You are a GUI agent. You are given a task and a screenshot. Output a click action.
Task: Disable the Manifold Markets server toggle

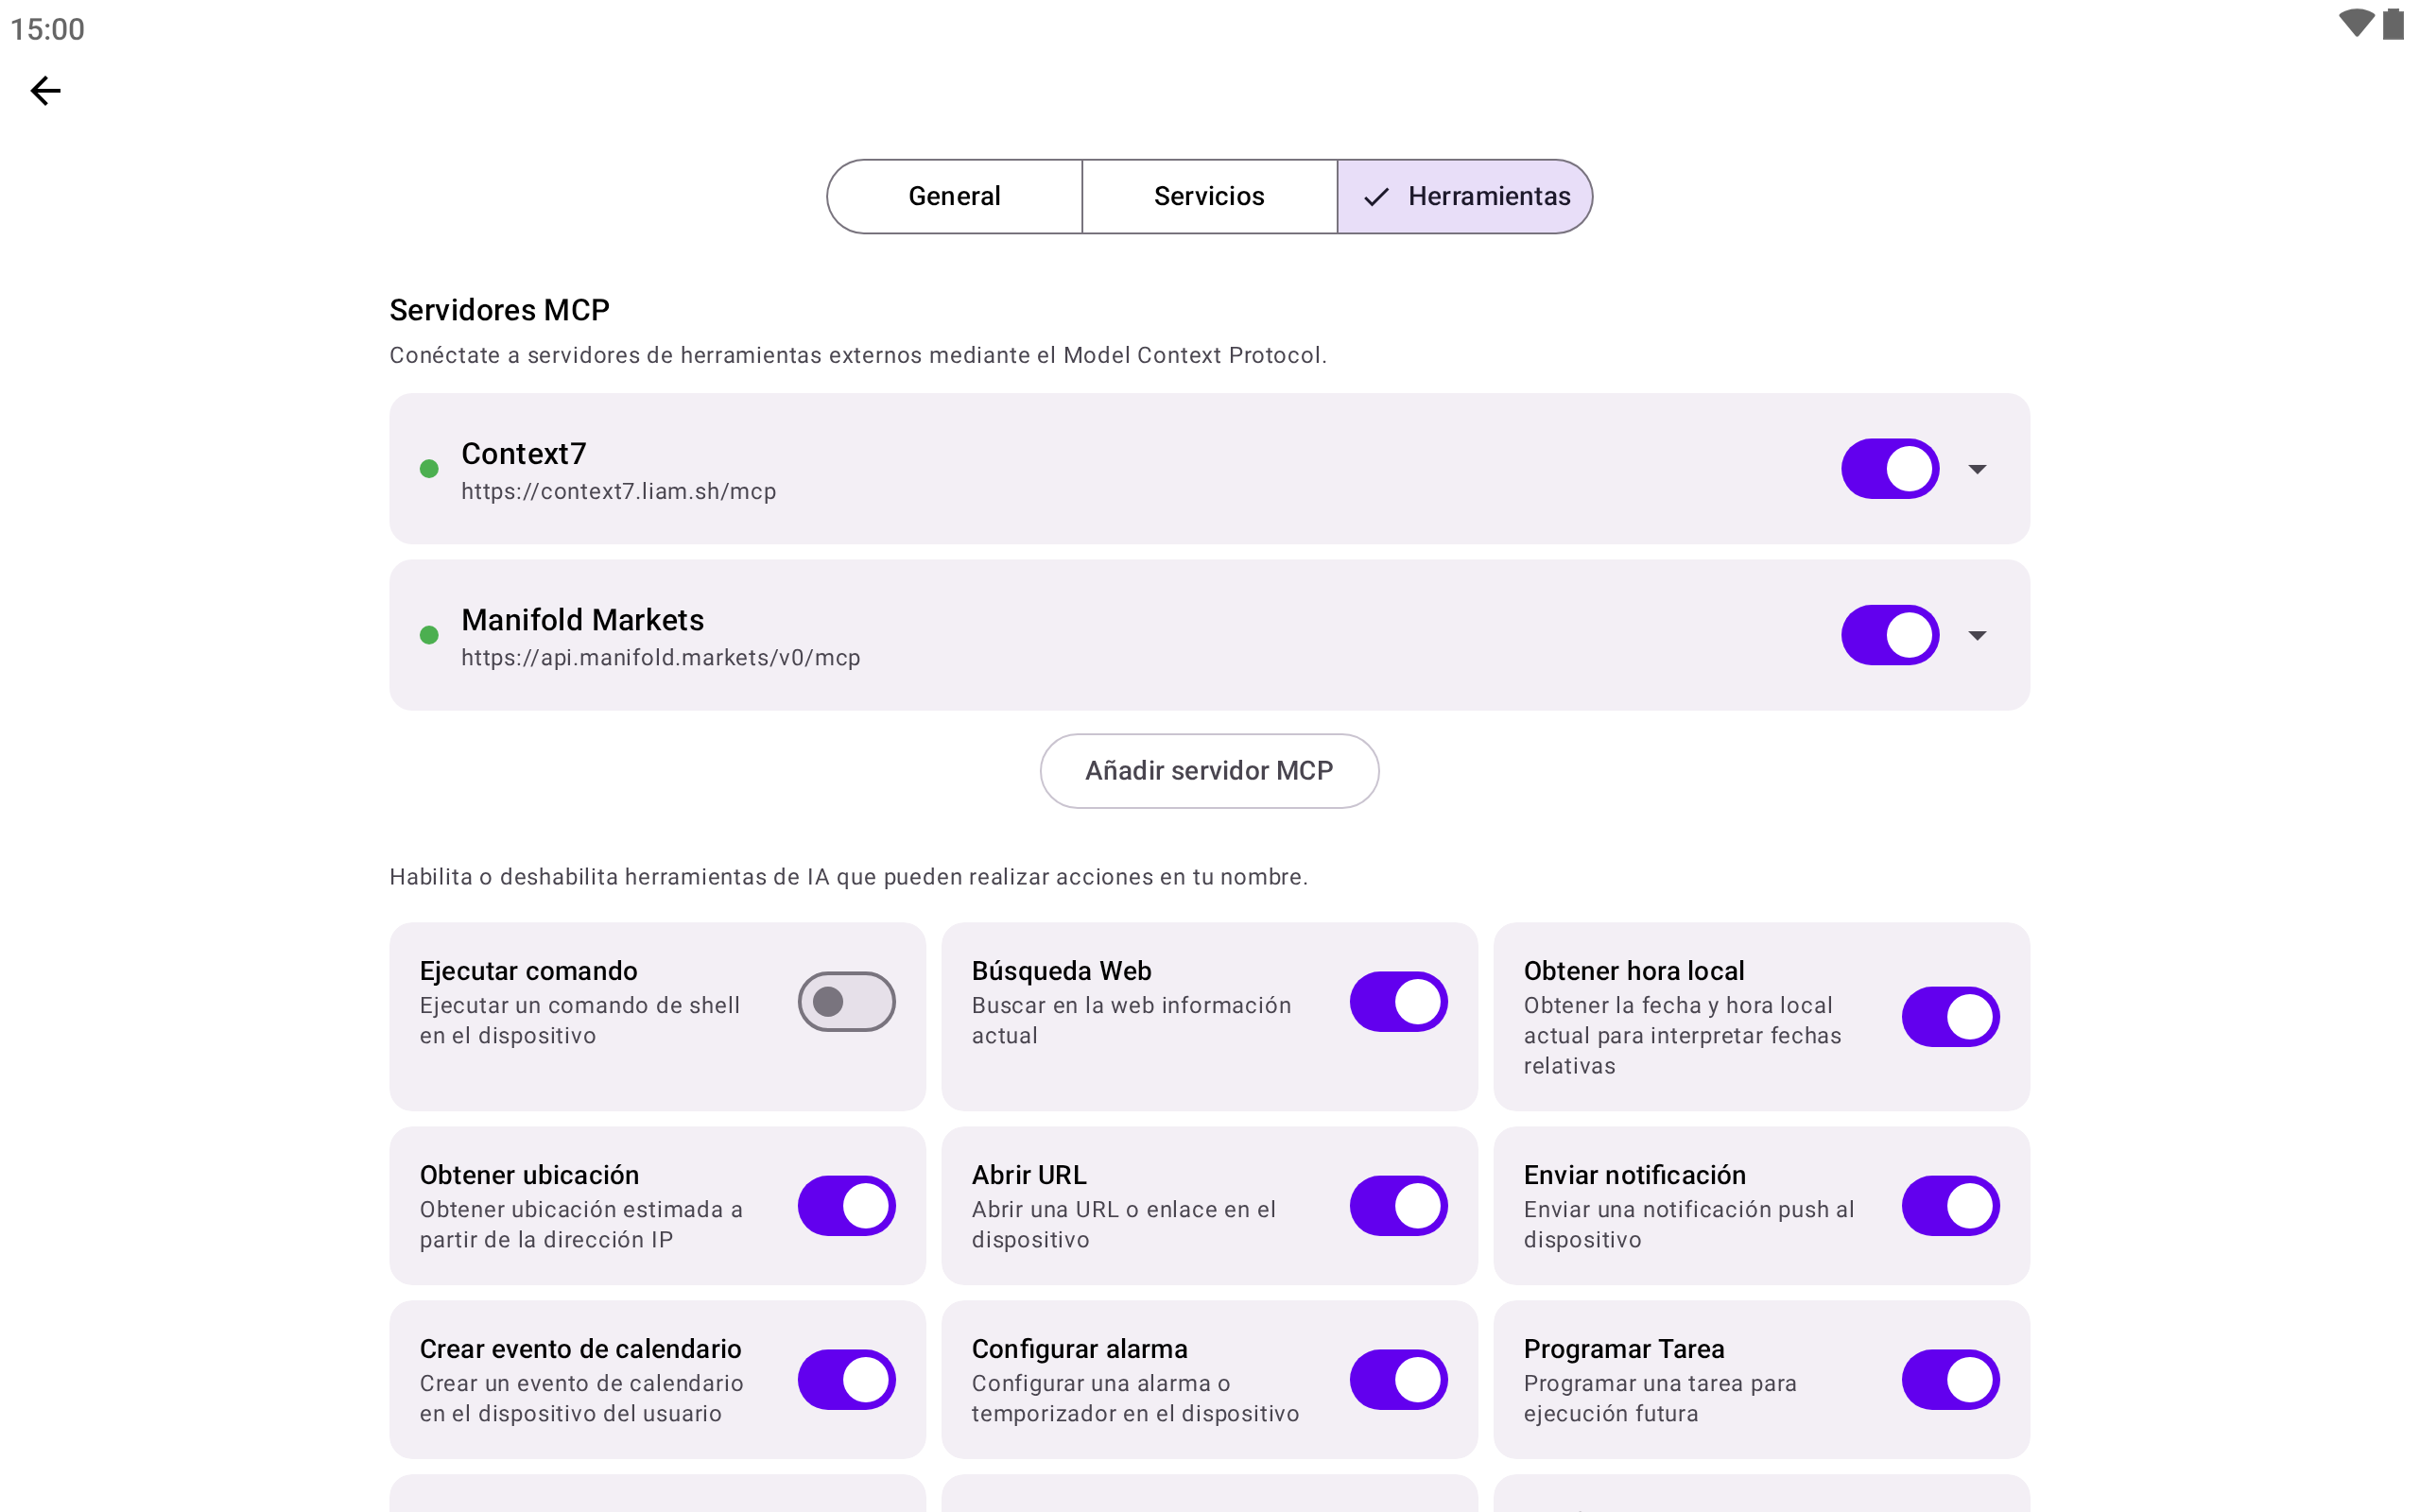click(x=1889, y=635)
